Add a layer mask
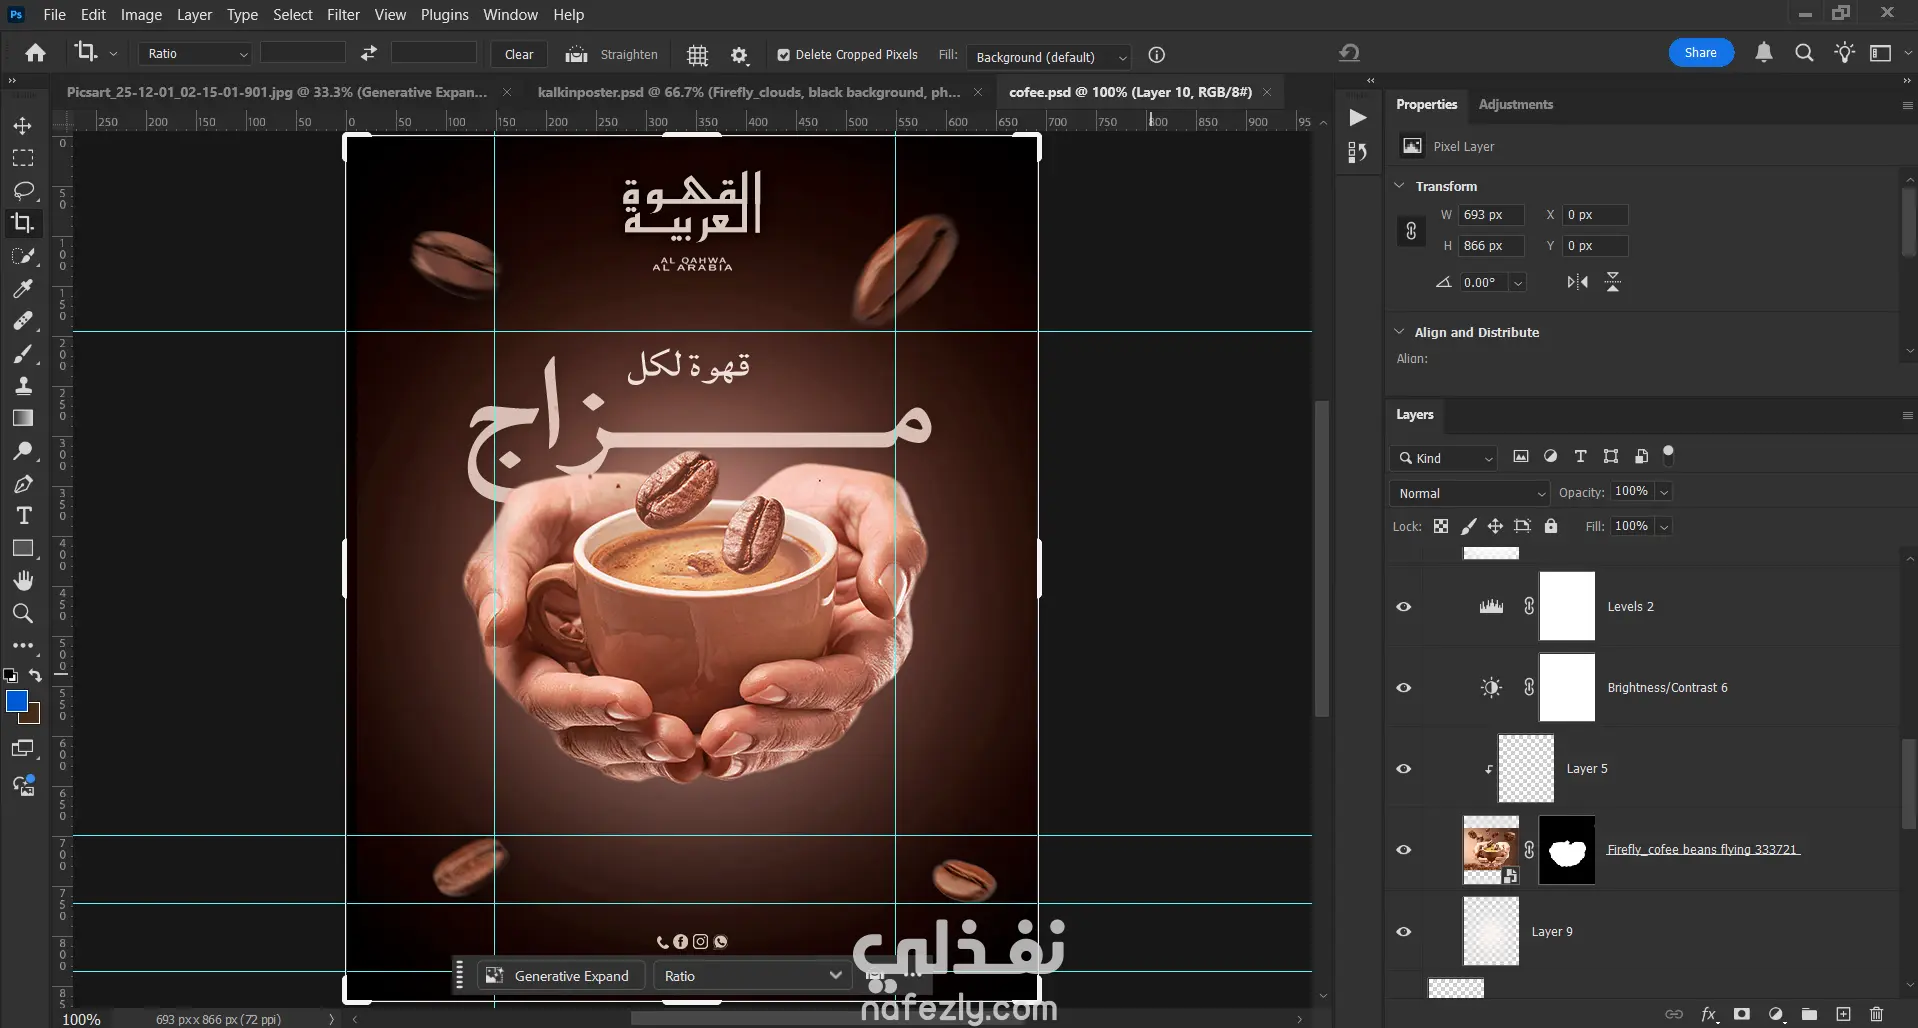This screenshot has width=1918, height=1028. [x=1742, y=1014]
